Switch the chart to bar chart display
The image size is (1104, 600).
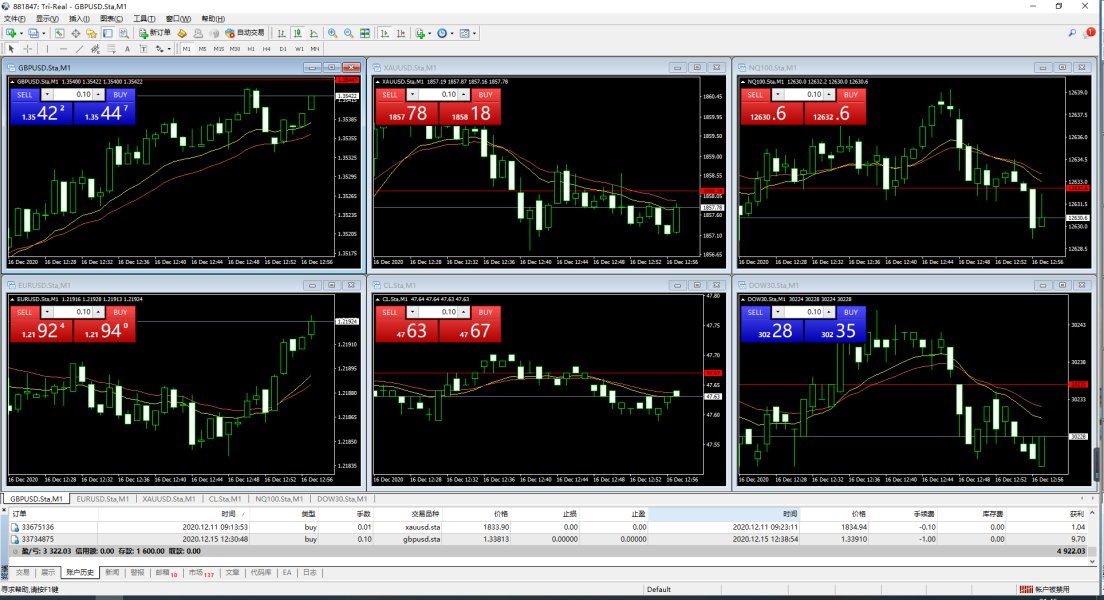click(x=282, y=33)
